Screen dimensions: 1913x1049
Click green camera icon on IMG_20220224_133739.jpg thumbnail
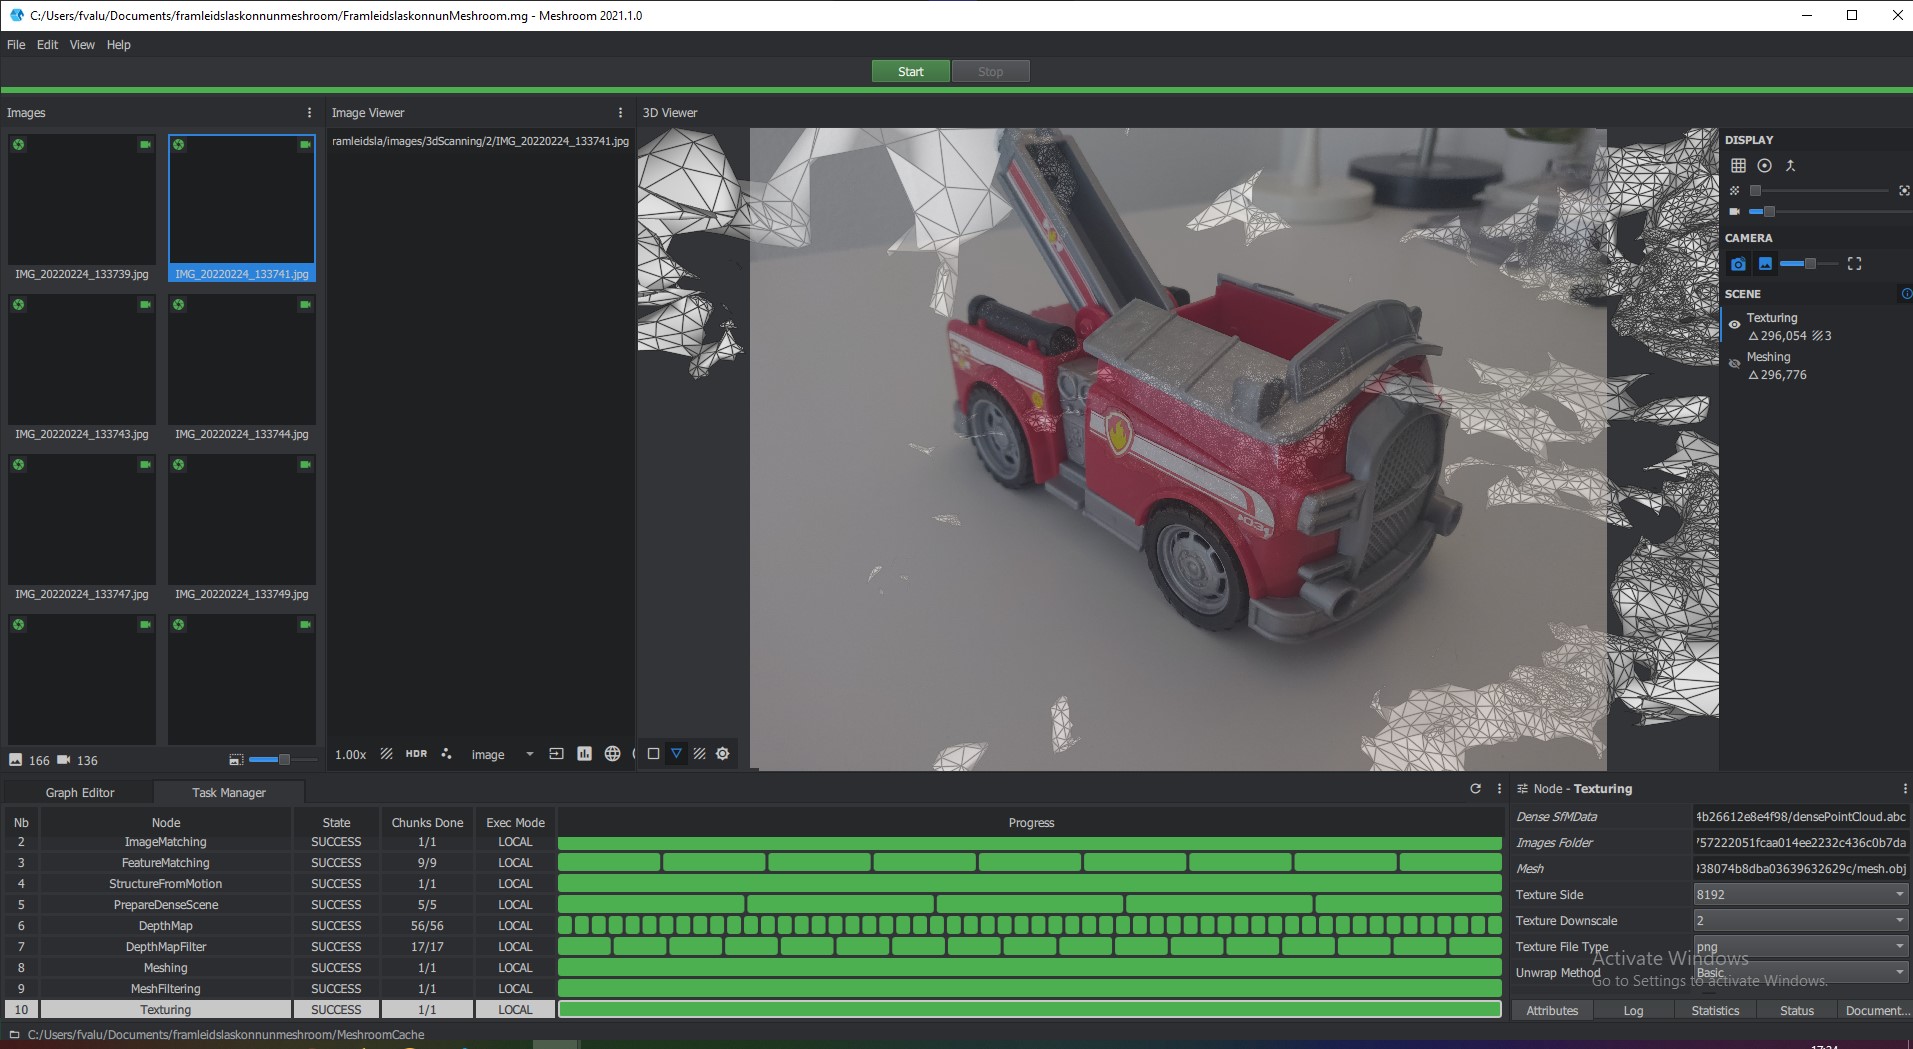145,145
